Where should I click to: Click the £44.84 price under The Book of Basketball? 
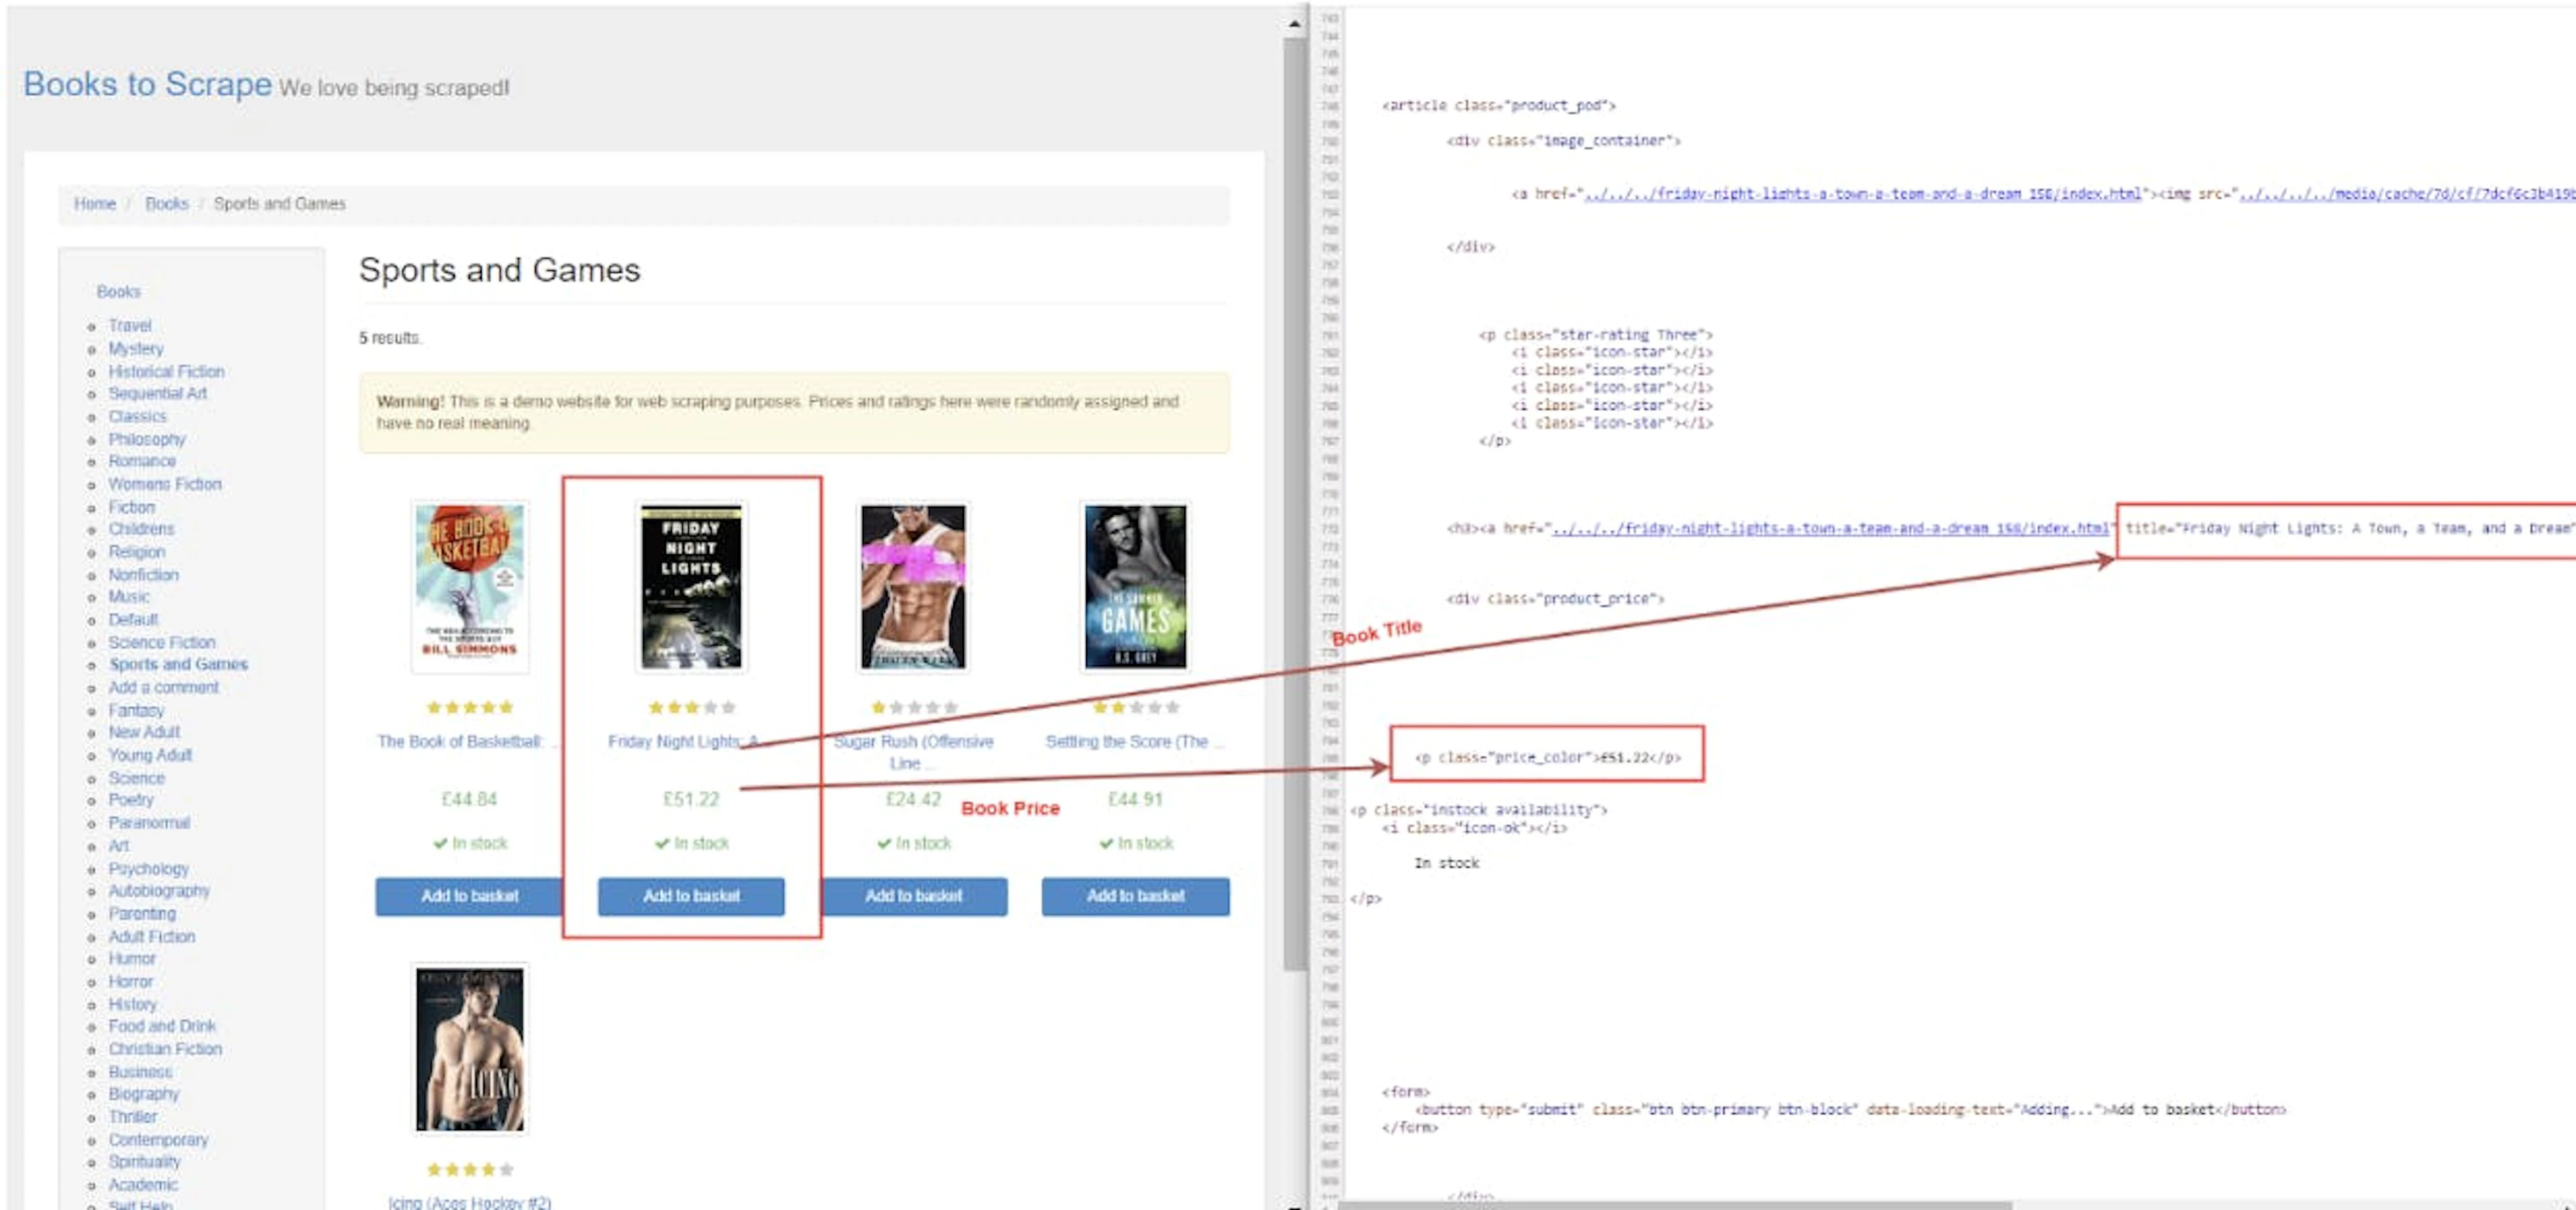469,800
